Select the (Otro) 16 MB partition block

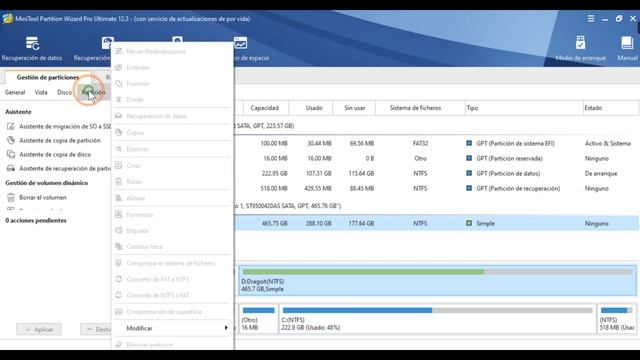tap(258, 318)
